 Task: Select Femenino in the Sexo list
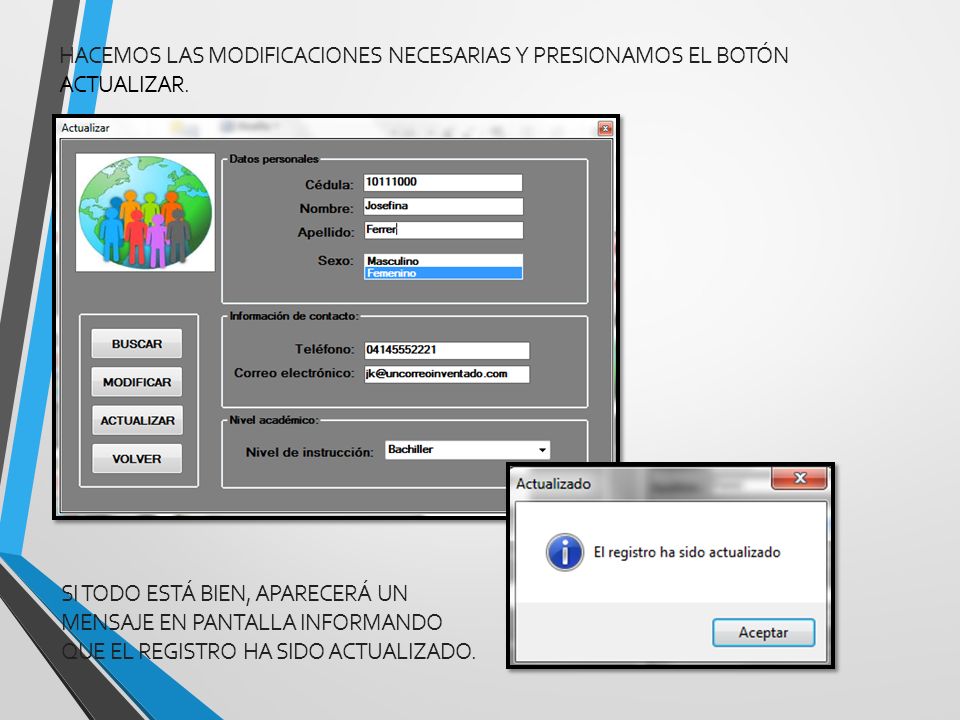[x=443, y=273]
